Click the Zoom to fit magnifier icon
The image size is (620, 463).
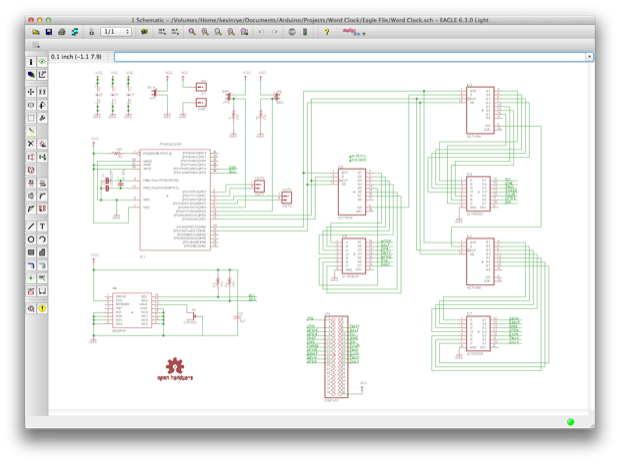[x=192, y=32]
